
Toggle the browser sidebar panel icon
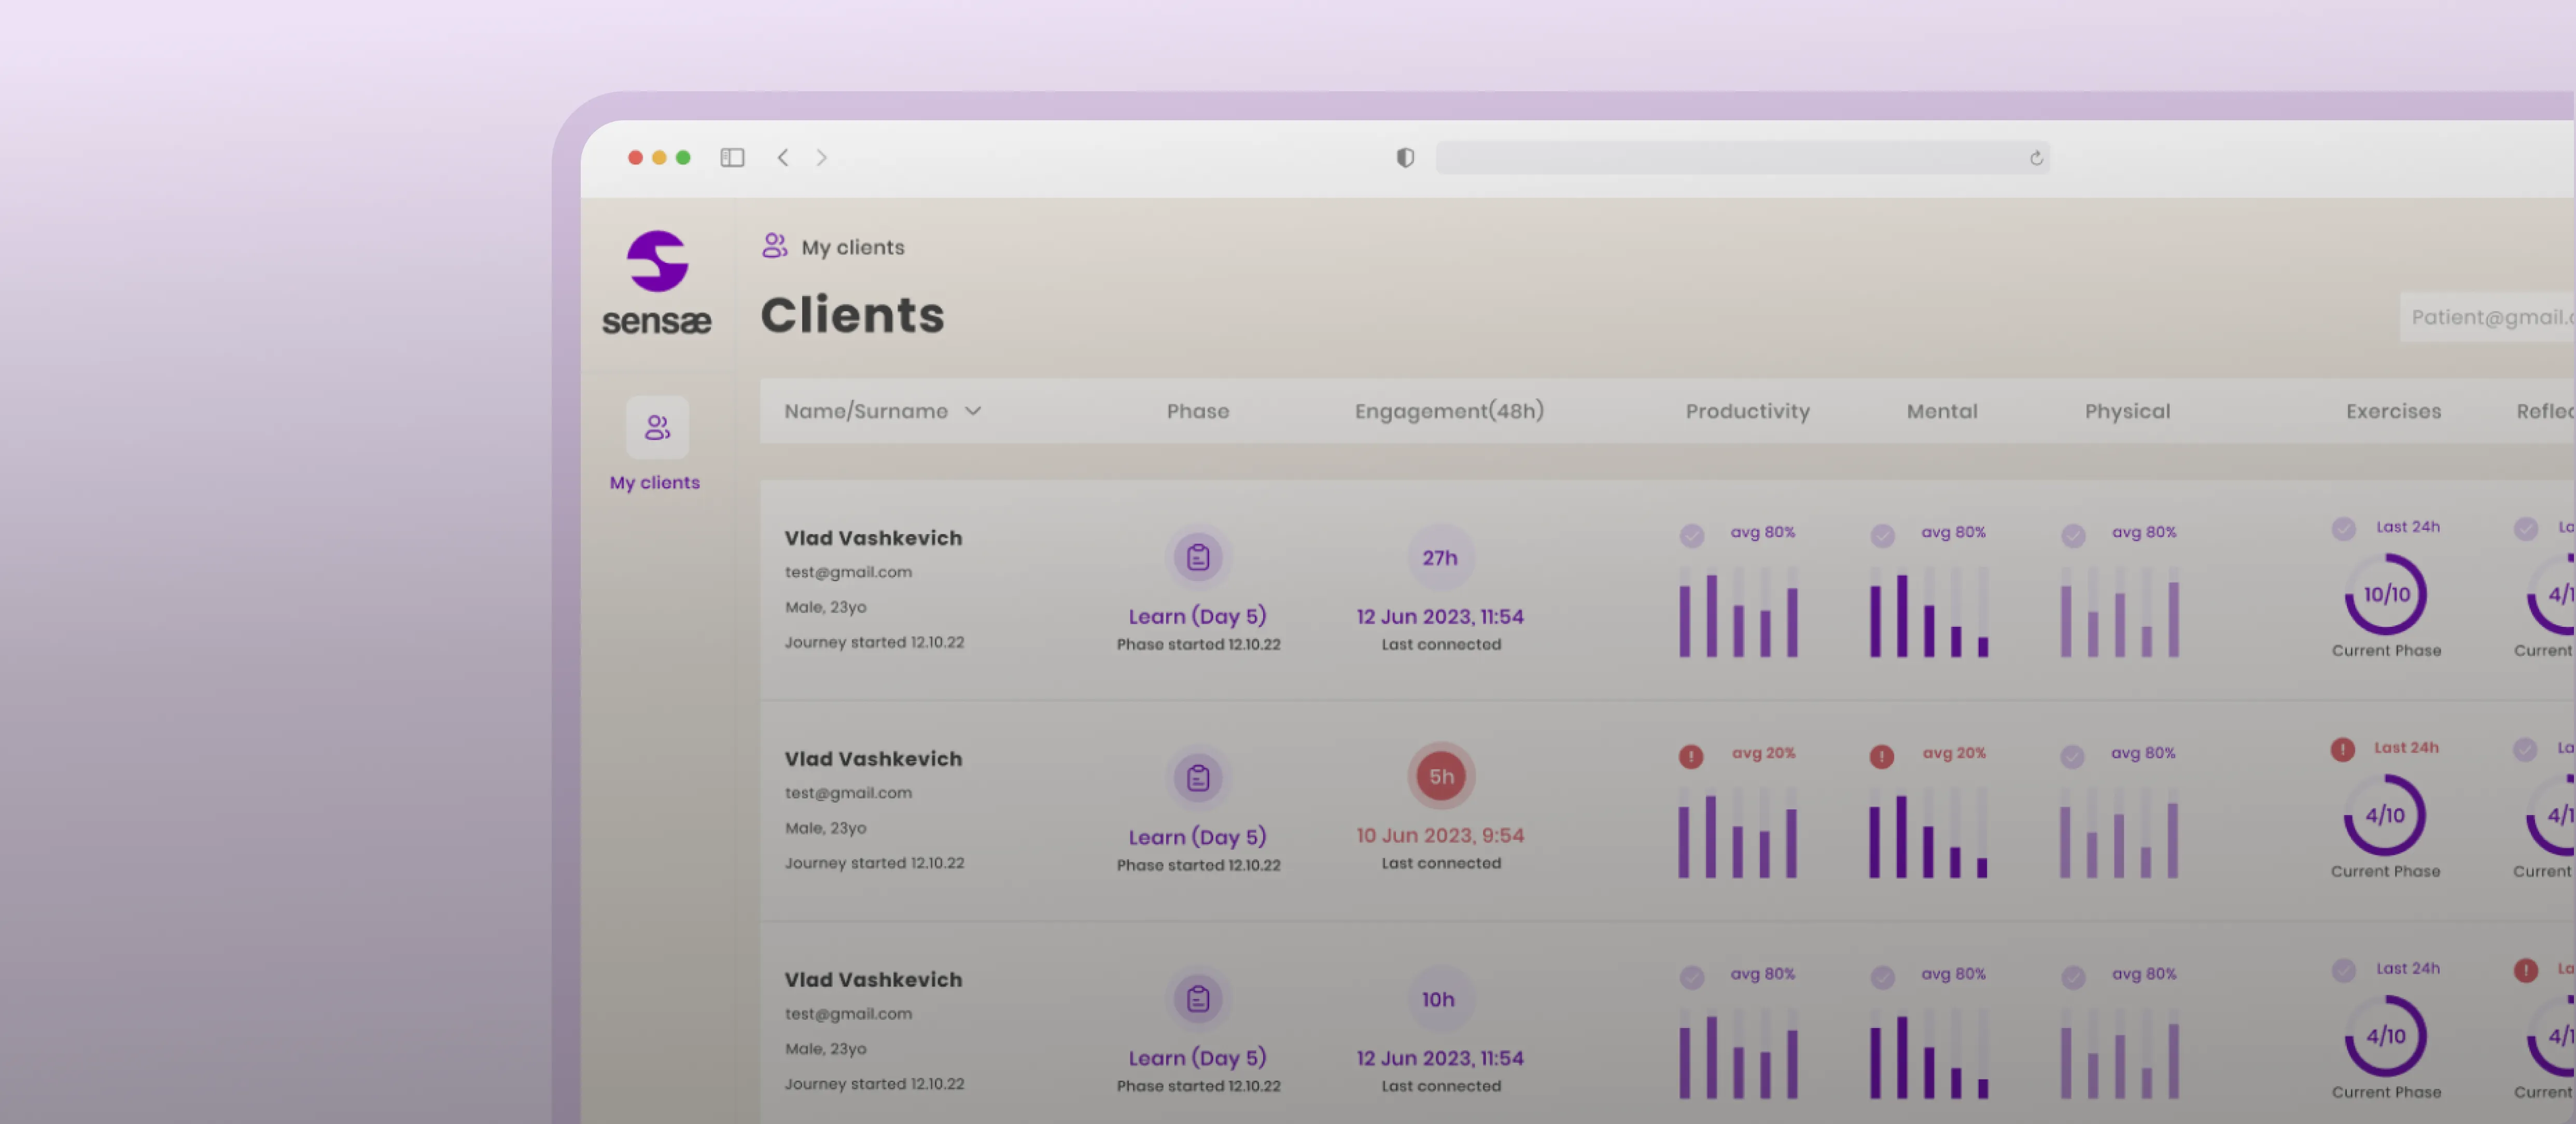click(x=733, y=158)
